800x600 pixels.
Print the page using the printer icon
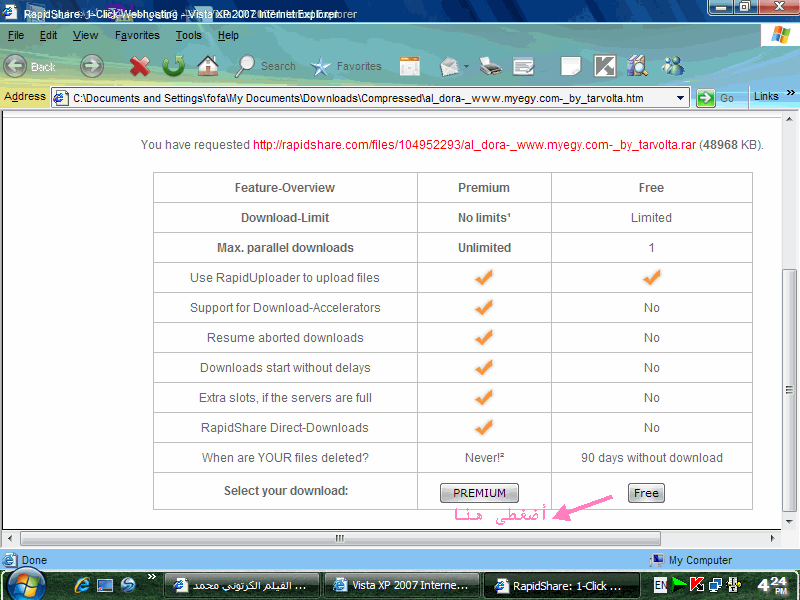pyautogui.click(x=490, y=66)
